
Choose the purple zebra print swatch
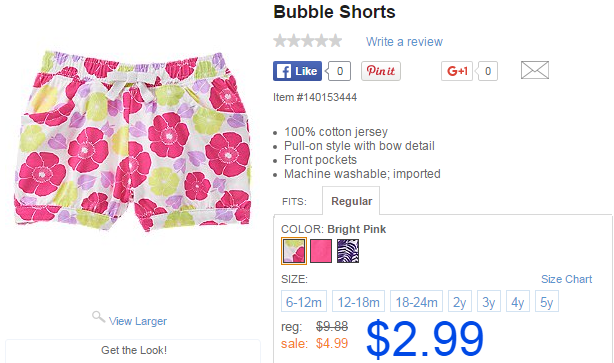click(348, 251)
